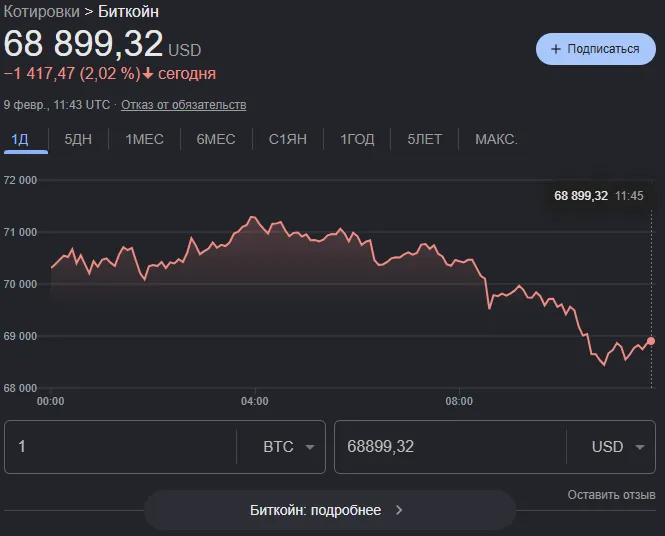The width and height of the screenshot is (665, 536).
Task: Open the USD currency dropdown
Action: tap(618, 447)
